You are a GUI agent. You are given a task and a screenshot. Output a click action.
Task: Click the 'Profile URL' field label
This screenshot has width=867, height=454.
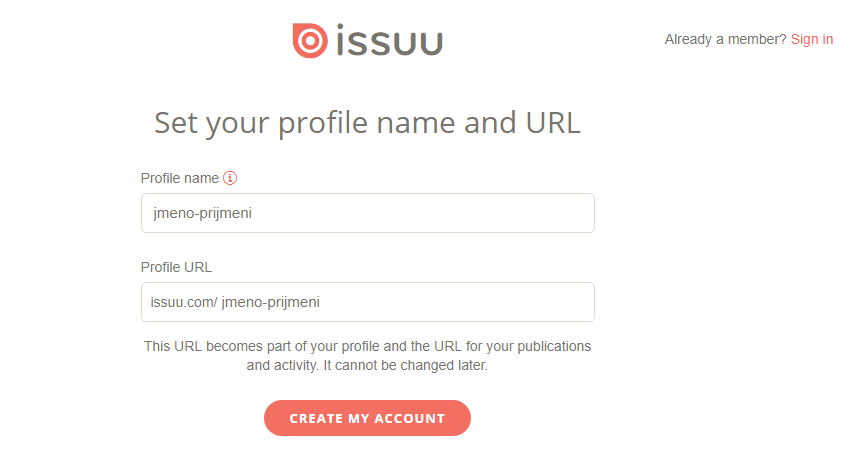(x=176, y=267)
